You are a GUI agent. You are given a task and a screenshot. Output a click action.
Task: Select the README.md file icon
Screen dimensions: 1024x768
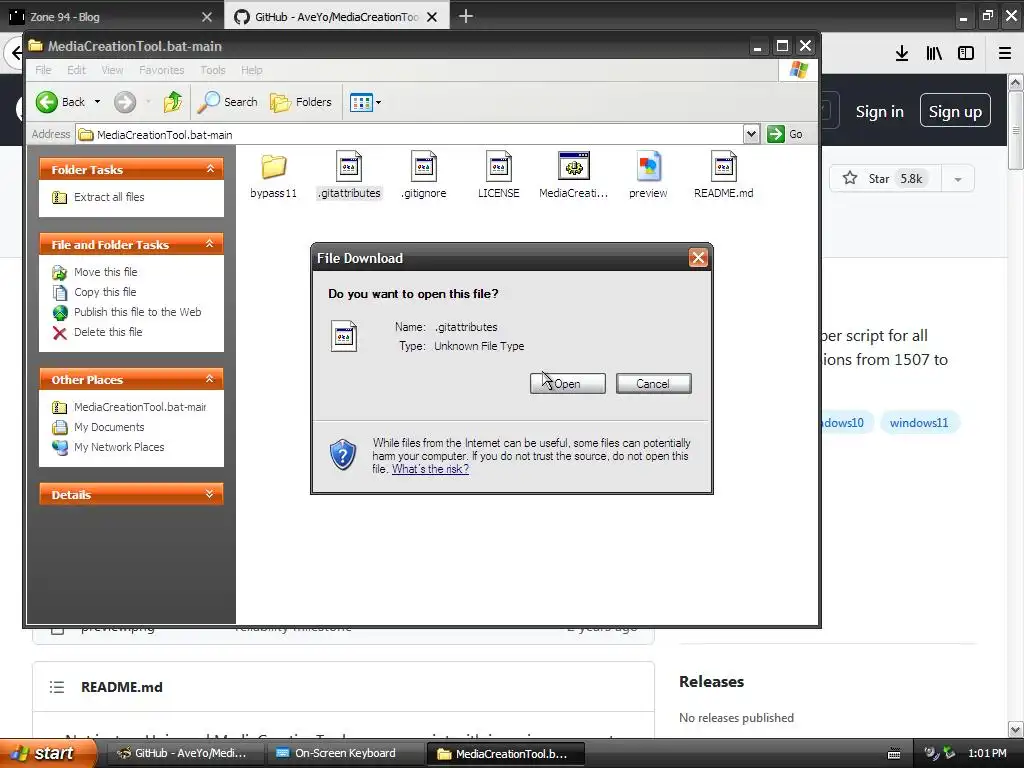coord(724,167)
